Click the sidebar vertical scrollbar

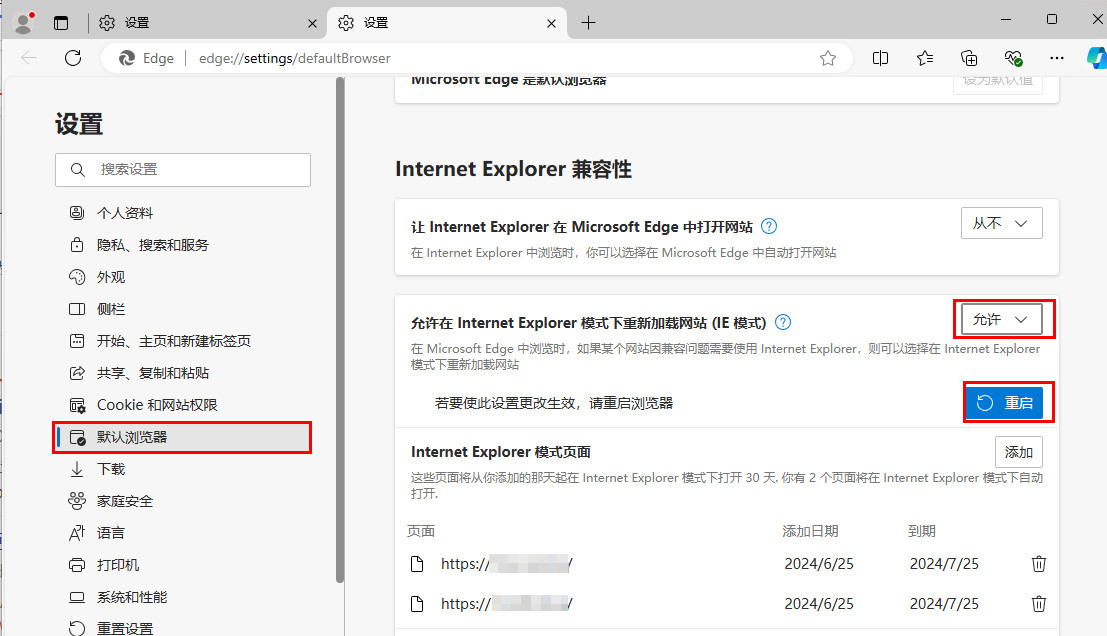point(340,330)
